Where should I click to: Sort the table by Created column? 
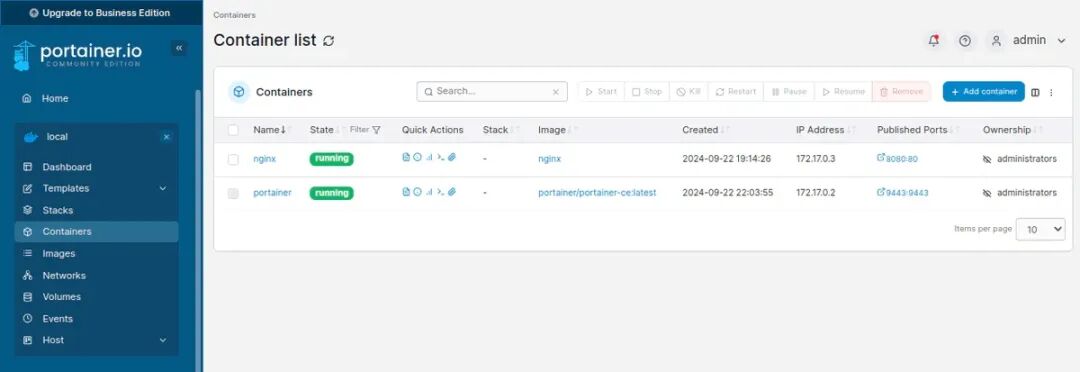[x=705, y=130]
